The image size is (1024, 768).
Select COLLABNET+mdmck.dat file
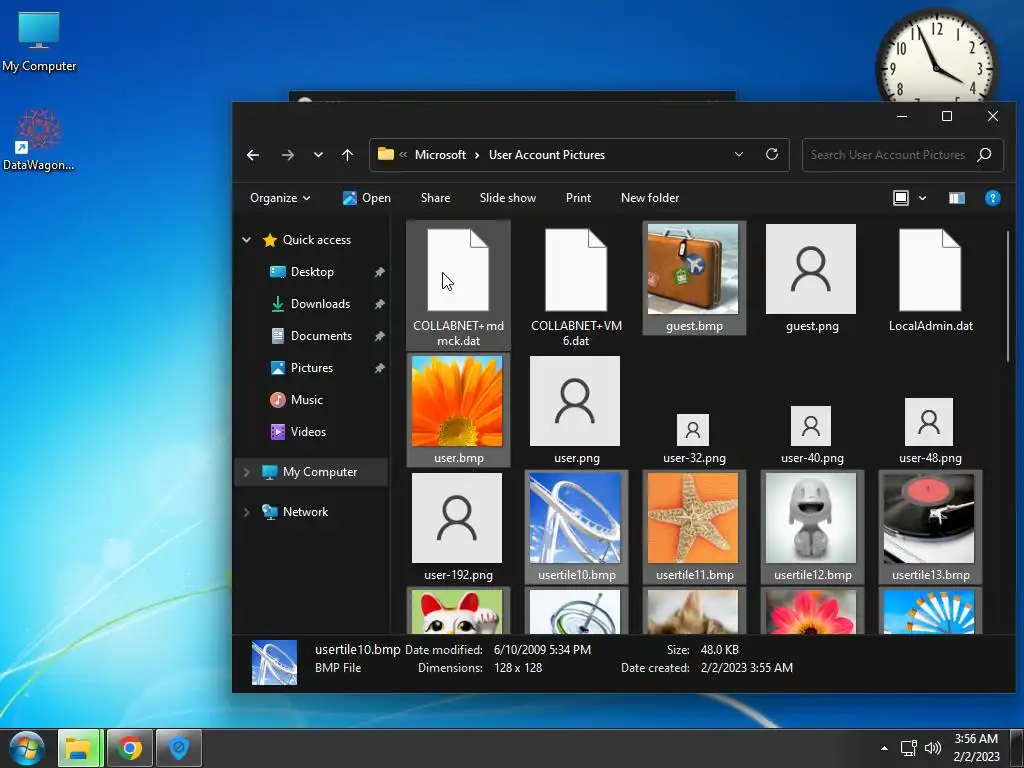pos(458,285)
